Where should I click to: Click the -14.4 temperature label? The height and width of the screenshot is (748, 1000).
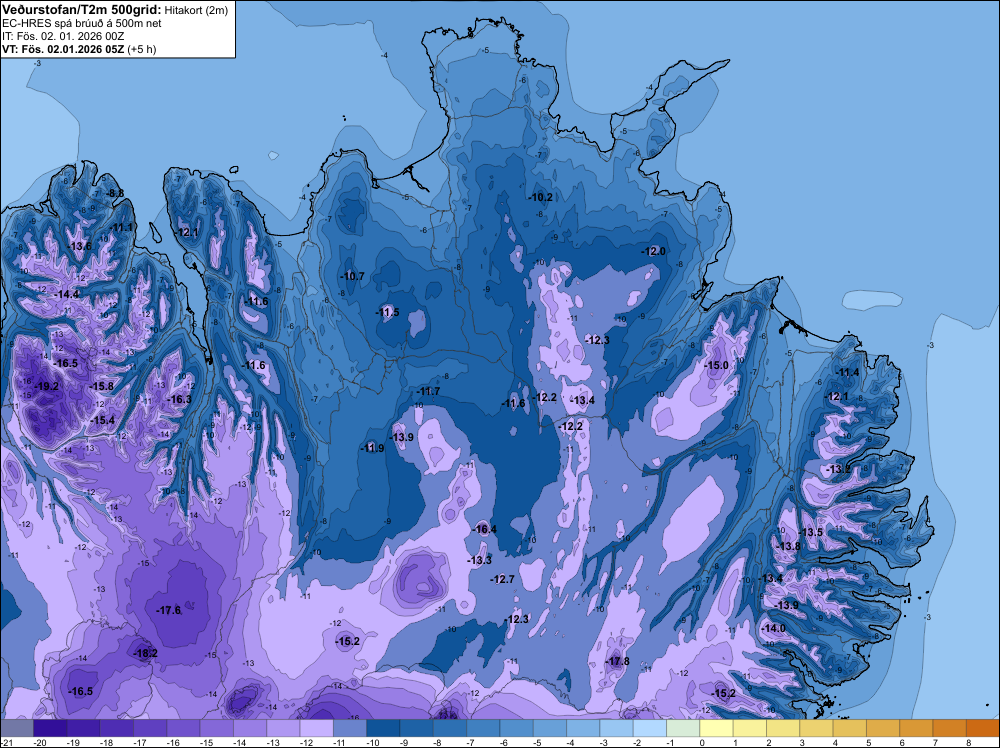click(x=66, y=295)
